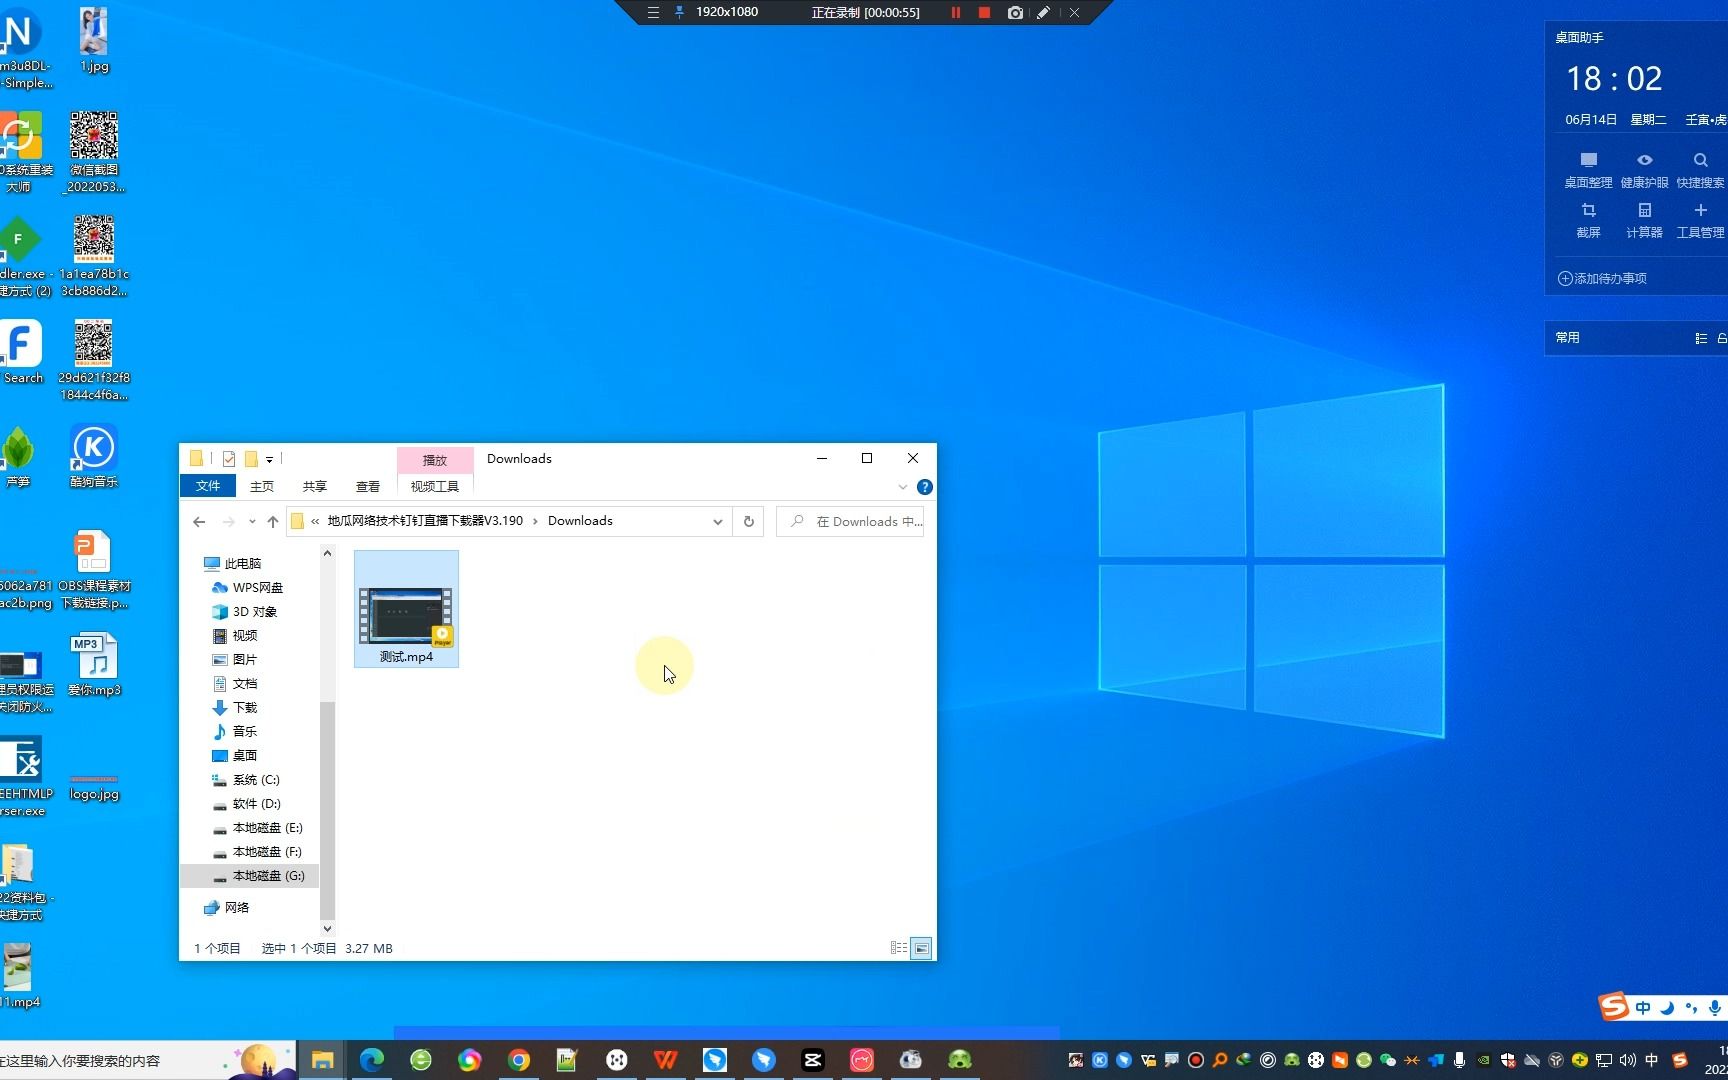Open 桌面整理 in desktop assistant
Screen dimensions: 1728x1080
(x=1588, y=170)
